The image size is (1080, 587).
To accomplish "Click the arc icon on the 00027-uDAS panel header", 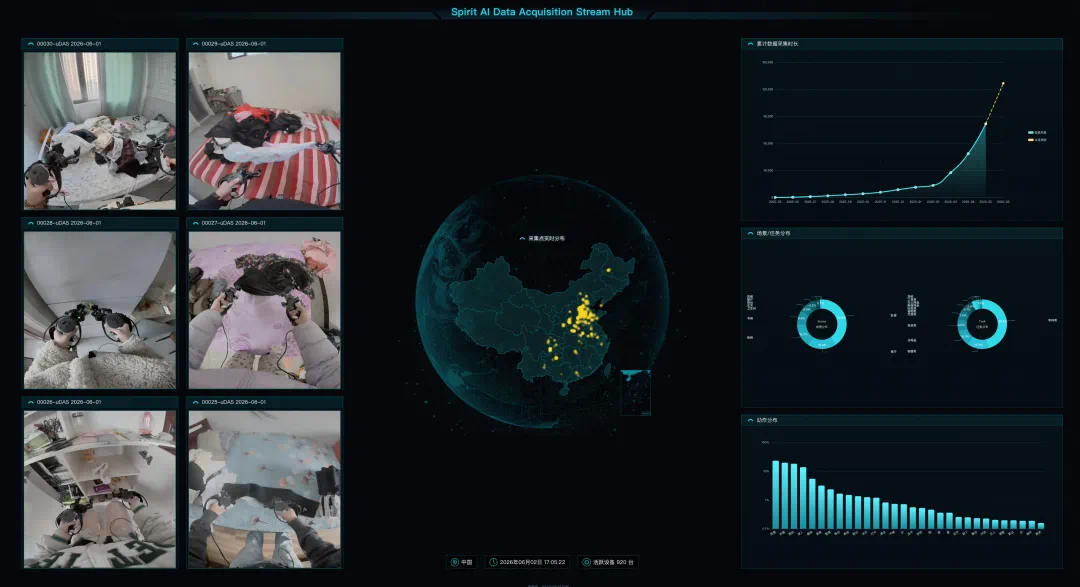I will (196, 223).
